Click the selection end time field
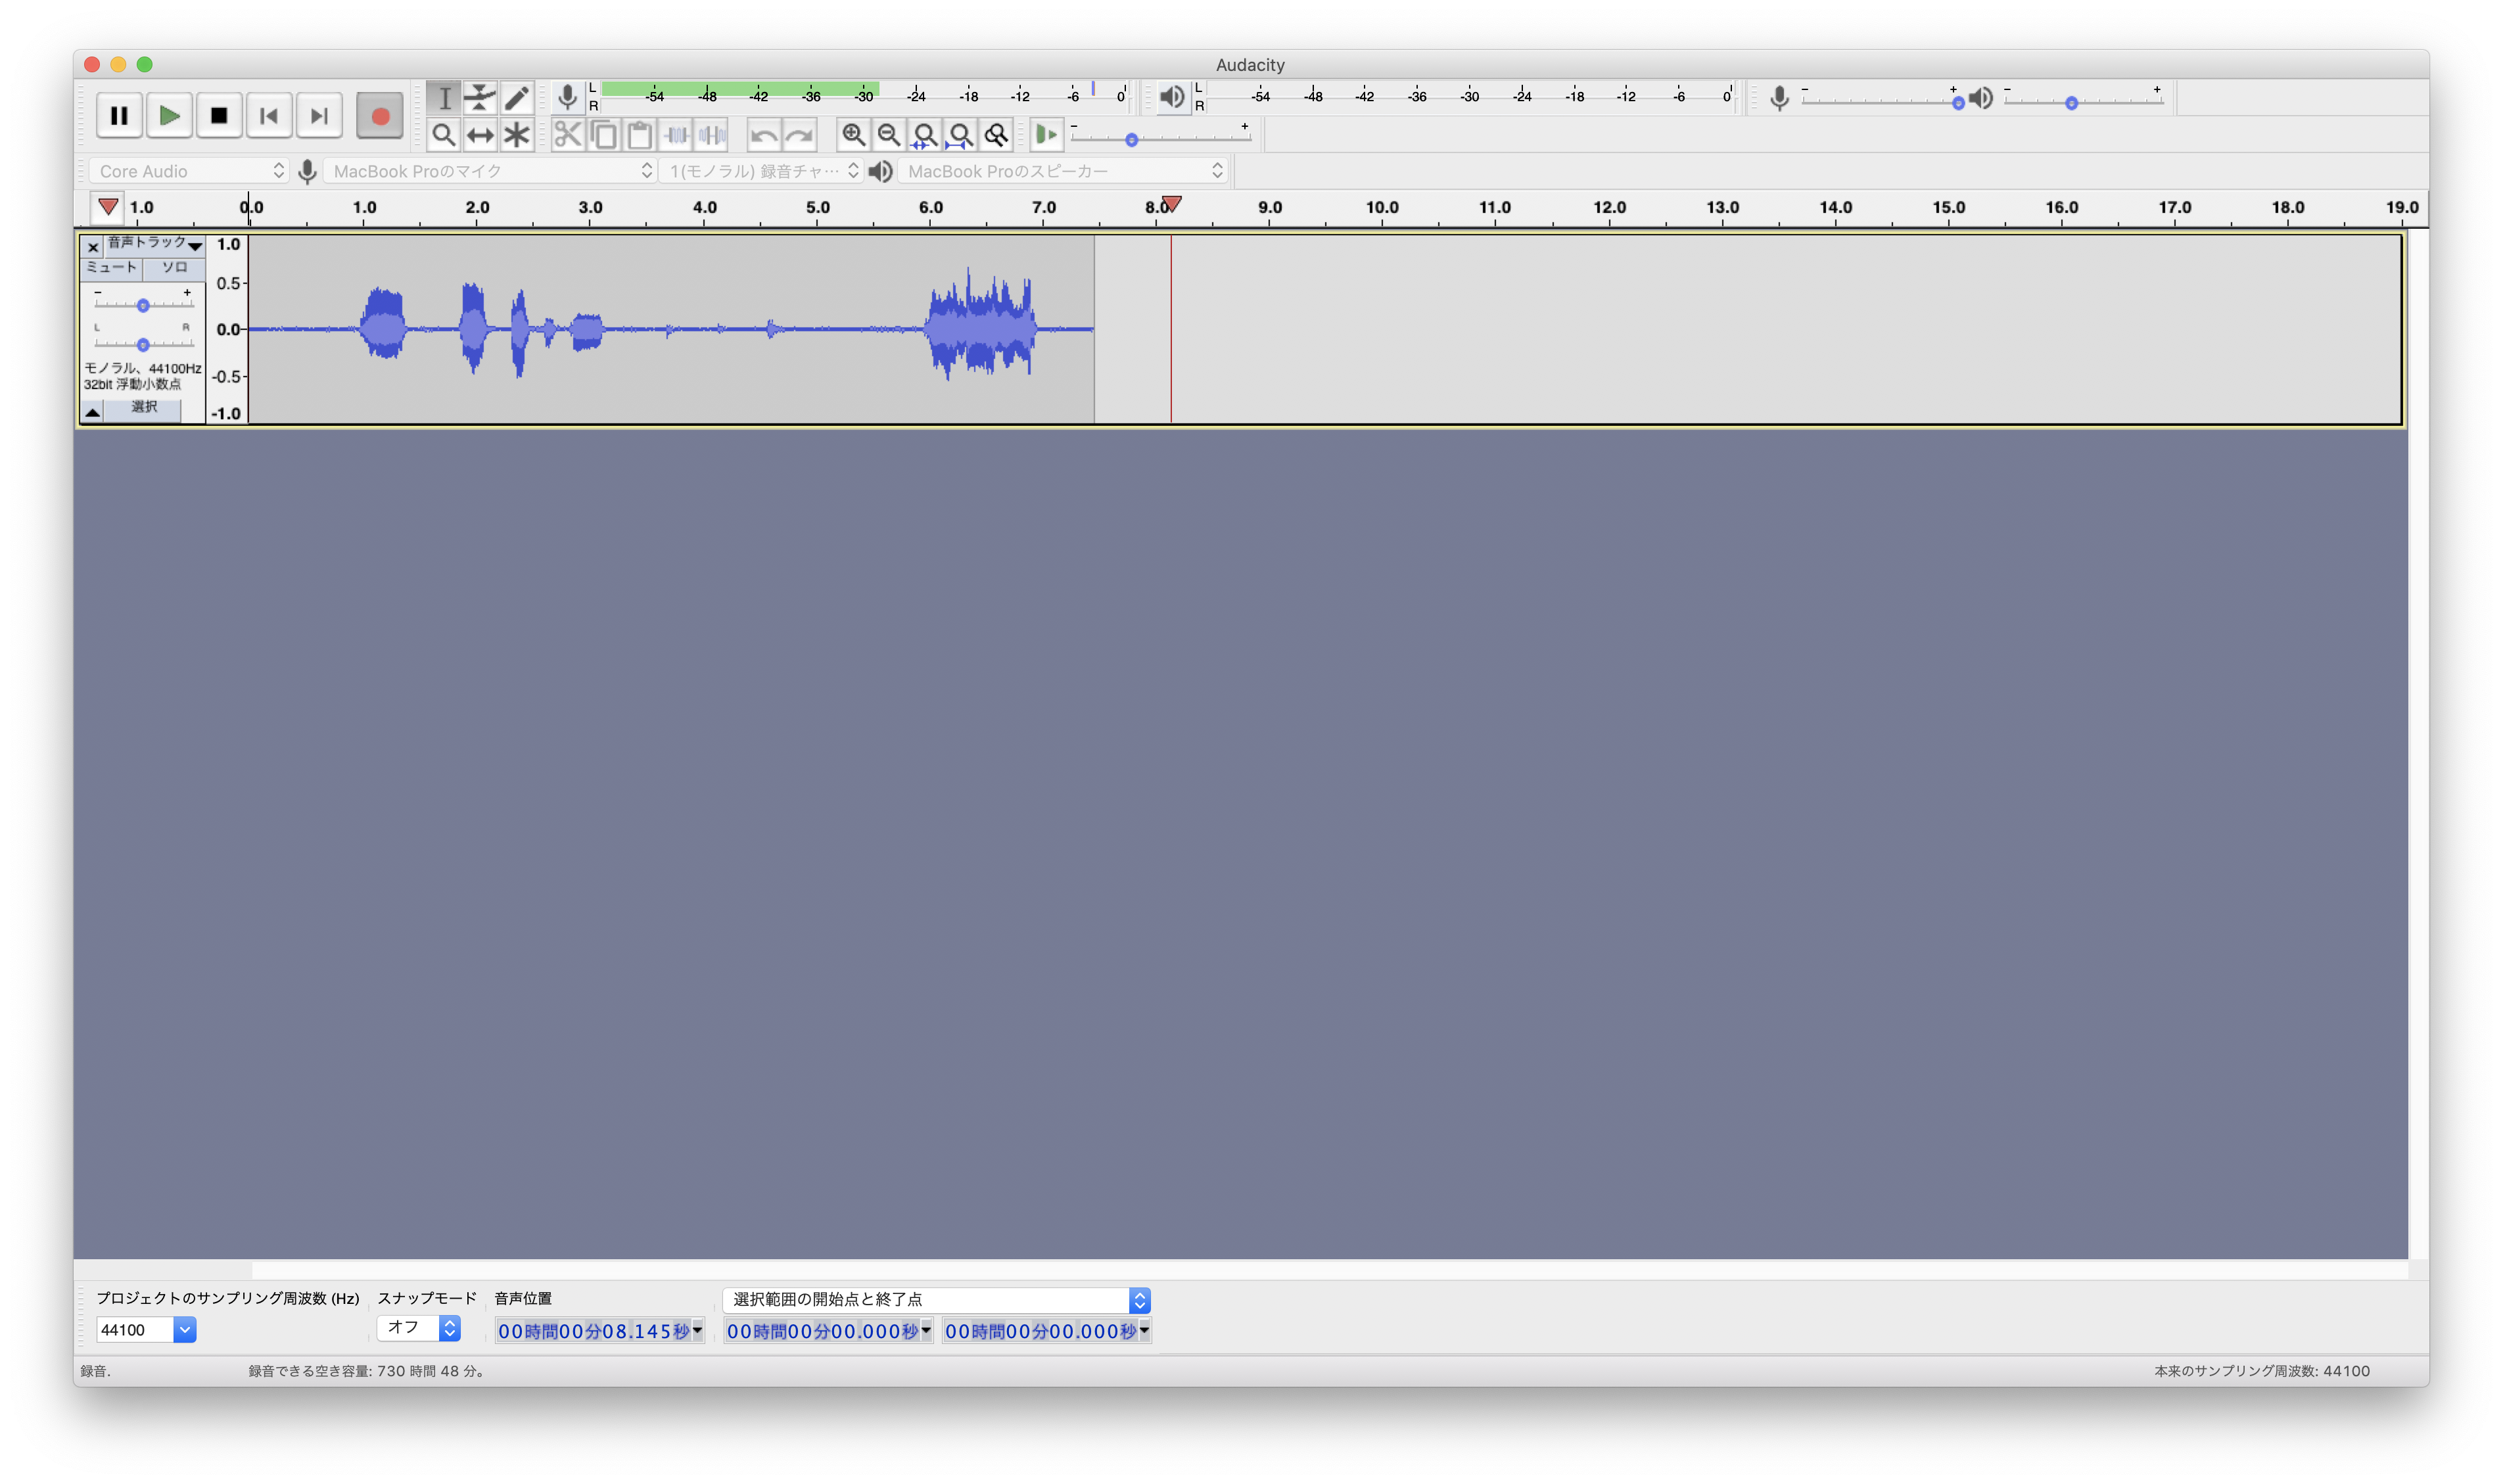The image size is (2503, 1484). 1040,1331
